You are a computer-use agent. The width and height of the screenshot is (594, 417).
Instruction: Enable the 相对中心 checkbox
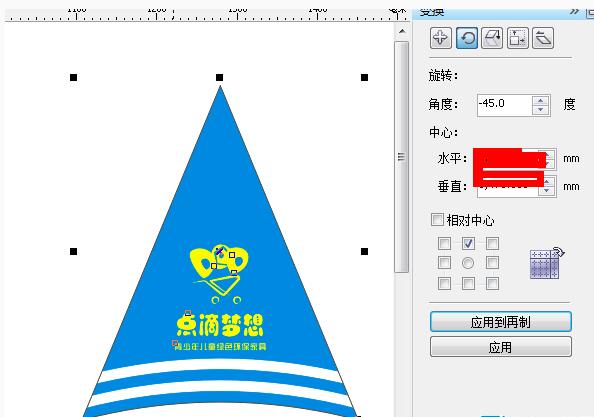coord(437,220)
